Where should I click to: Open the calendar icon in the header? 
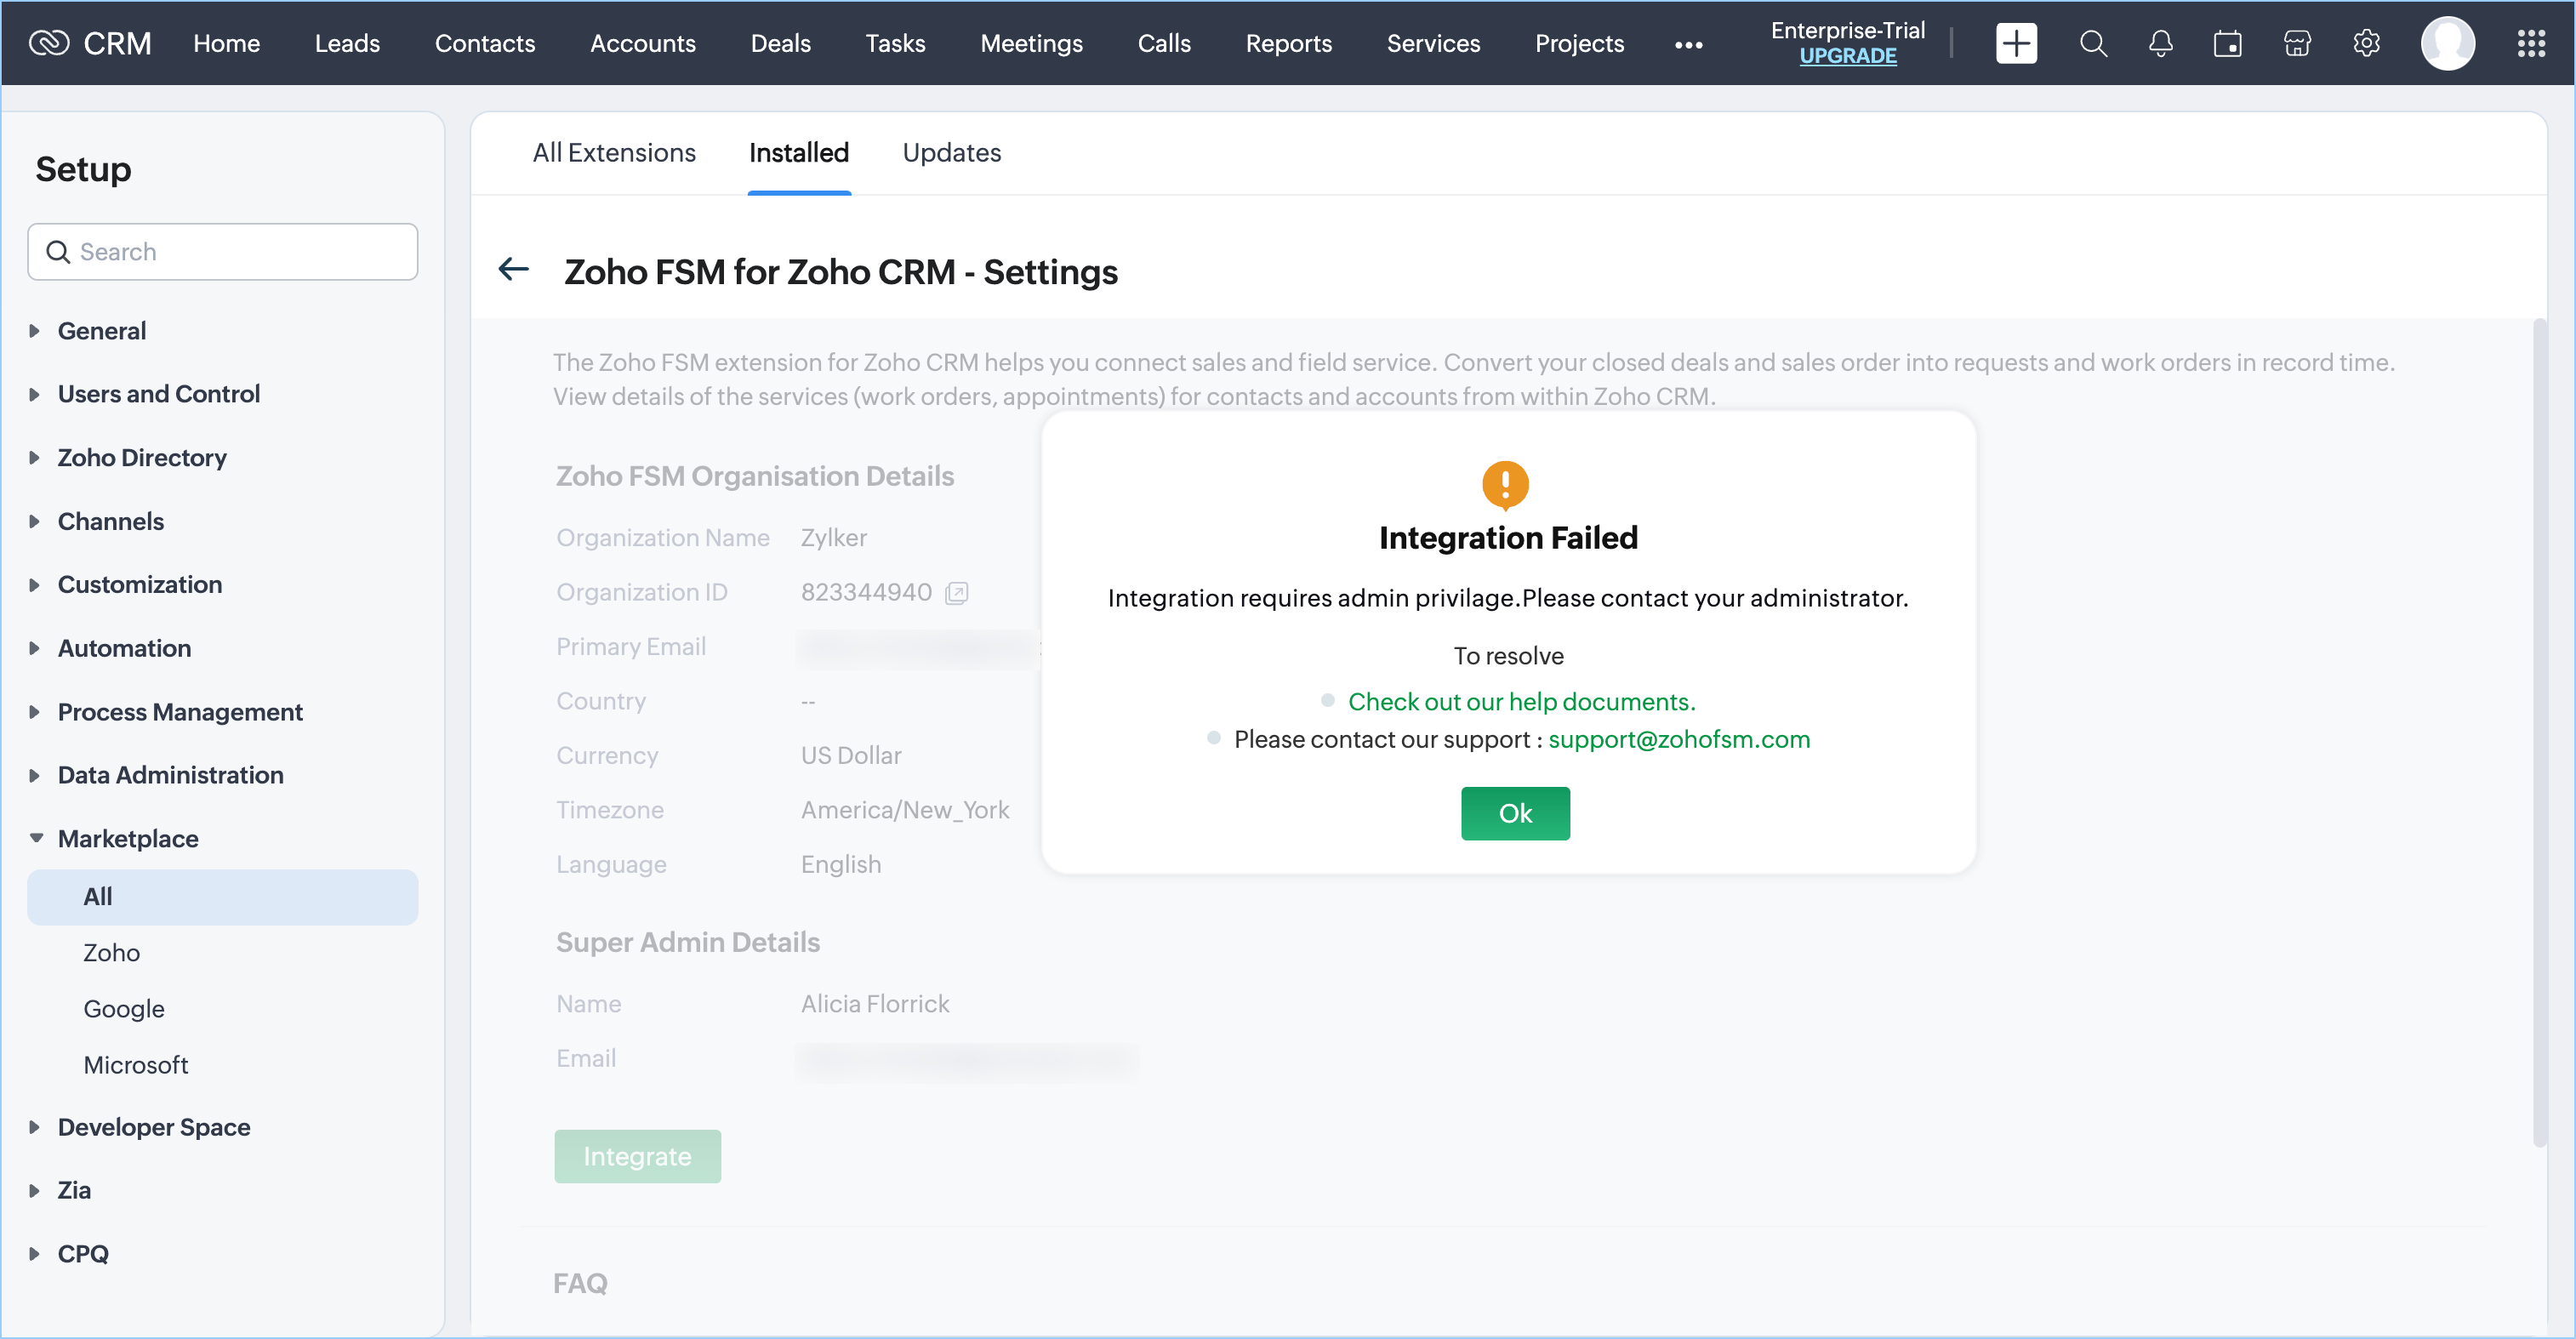coord(2227,43)
